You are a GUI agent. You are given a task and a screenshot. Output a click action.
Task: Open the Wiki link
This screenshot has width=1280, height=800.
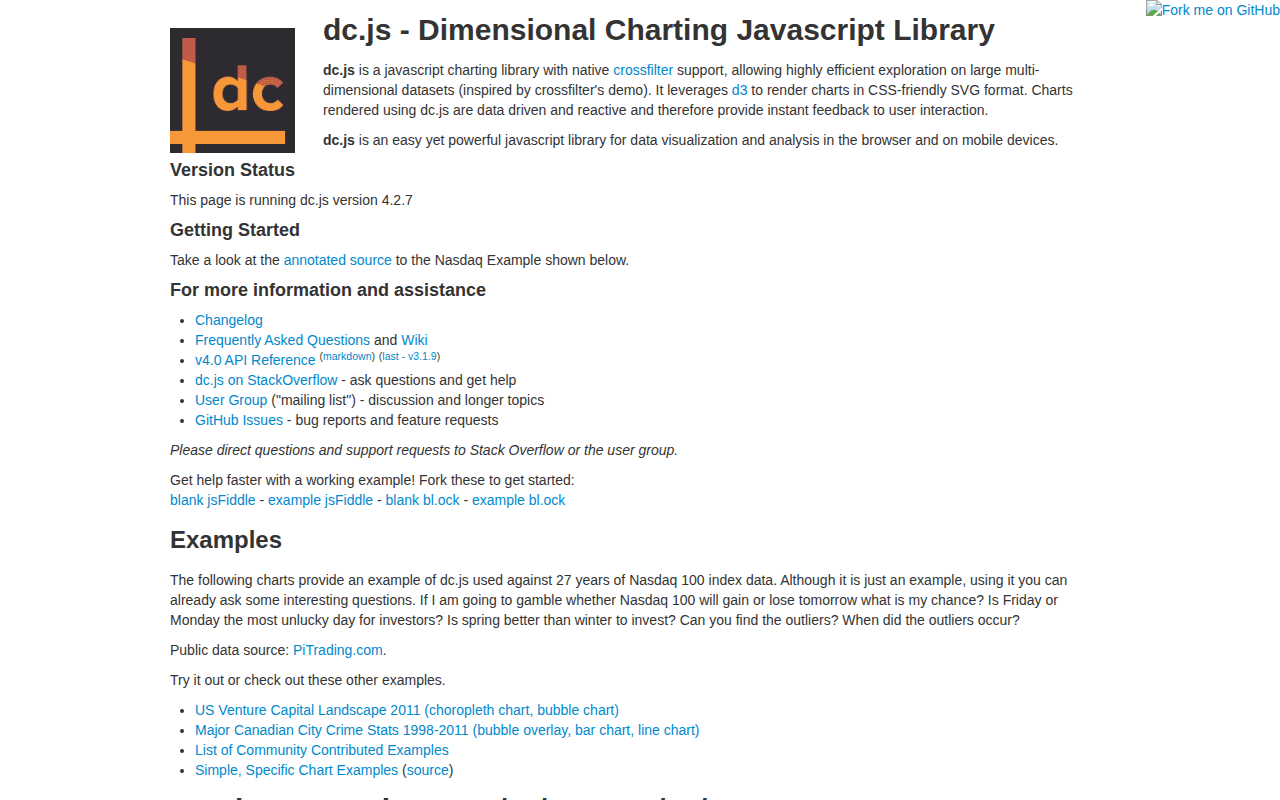point(414,340)
